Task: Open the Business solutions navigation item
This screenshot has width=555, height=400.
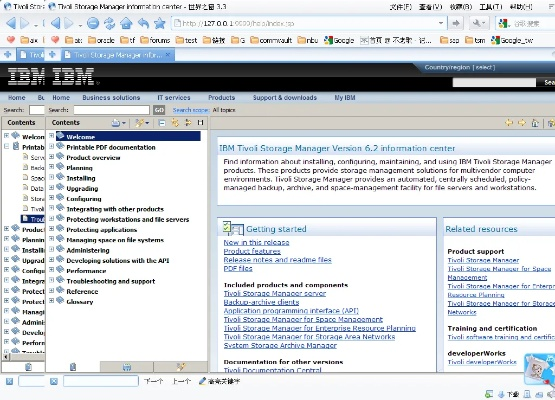Action: [x=111, y=98]
